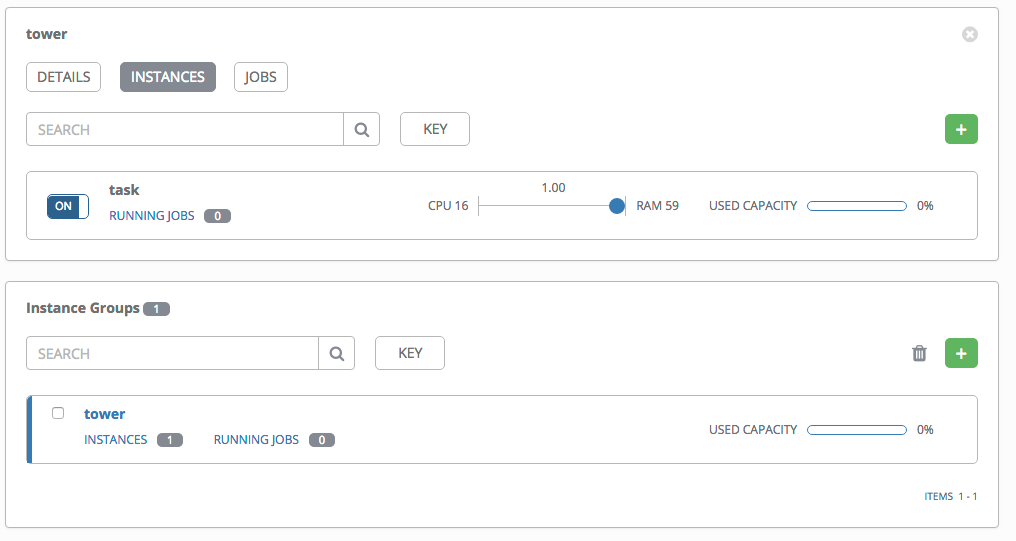Click the 1 badge beside tower INSTANCES

coord(170,440)
